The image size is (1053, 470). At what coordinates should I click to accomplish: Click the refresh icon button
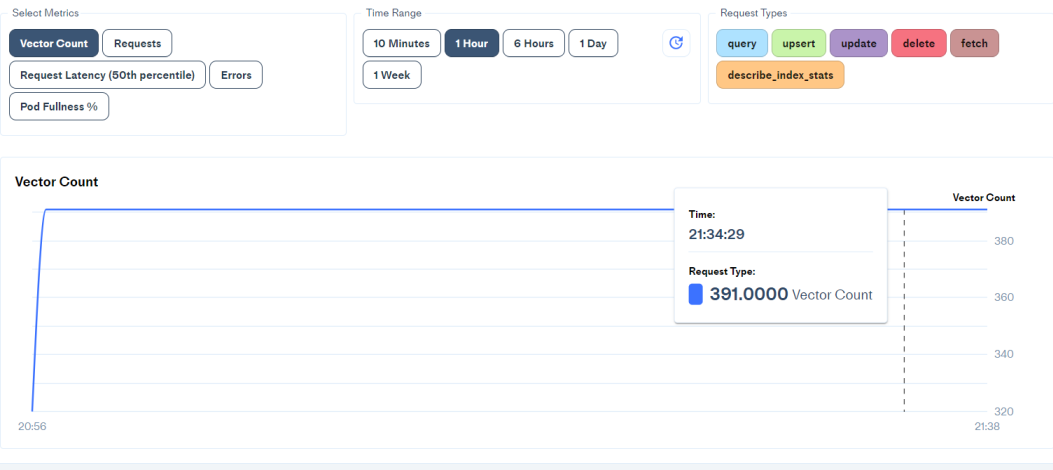(676, 43)
